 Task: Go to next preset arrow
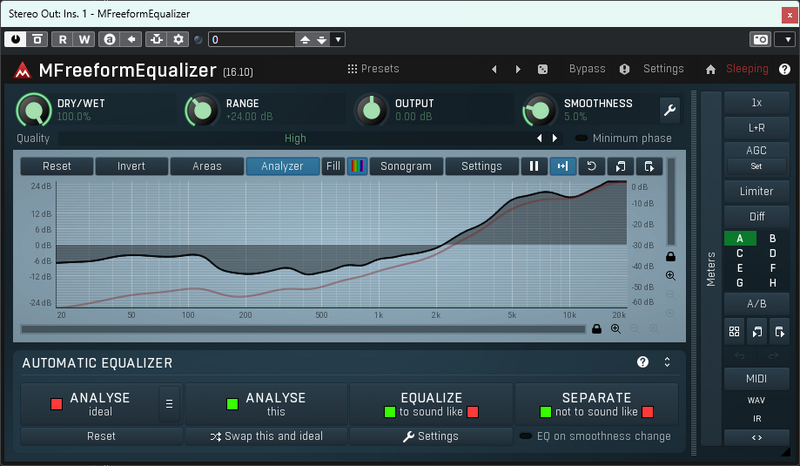pyautogui.click(x=518, y=69)
